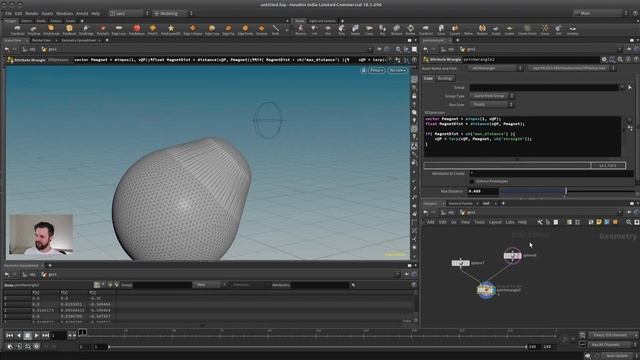This screenshot has height=360, width=640.
Task: Toggle detail display in Geometry Spreadsheet
Action: click(x=116, y=284)
